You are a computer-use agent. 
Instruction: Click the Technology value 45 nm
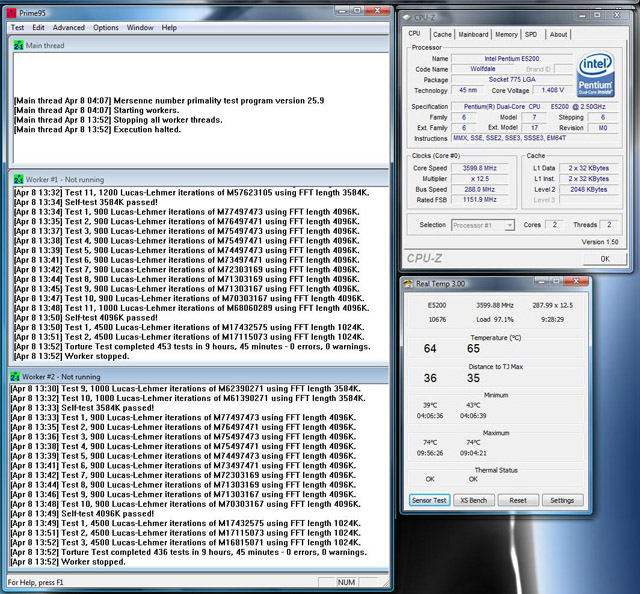click(x=468, y=90)
